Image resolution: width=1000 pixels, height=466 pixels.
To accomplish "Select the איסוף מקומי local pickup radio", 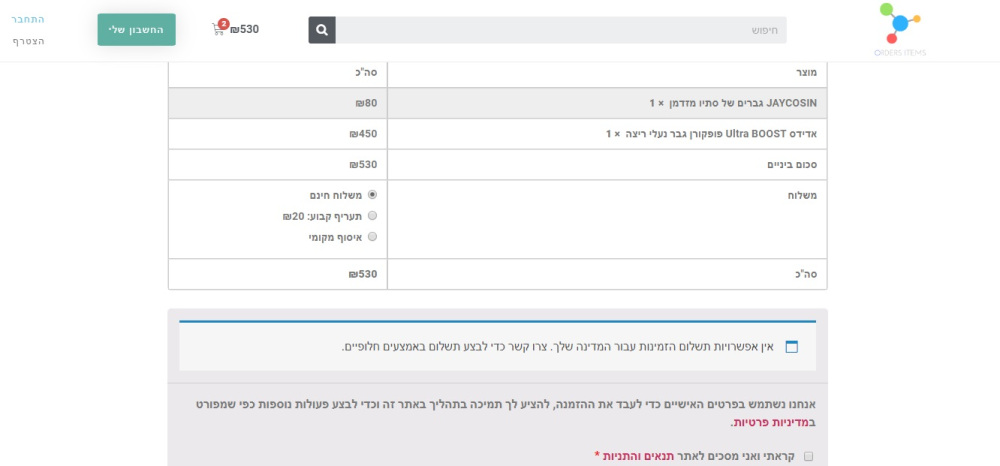I will pos(372,237).
